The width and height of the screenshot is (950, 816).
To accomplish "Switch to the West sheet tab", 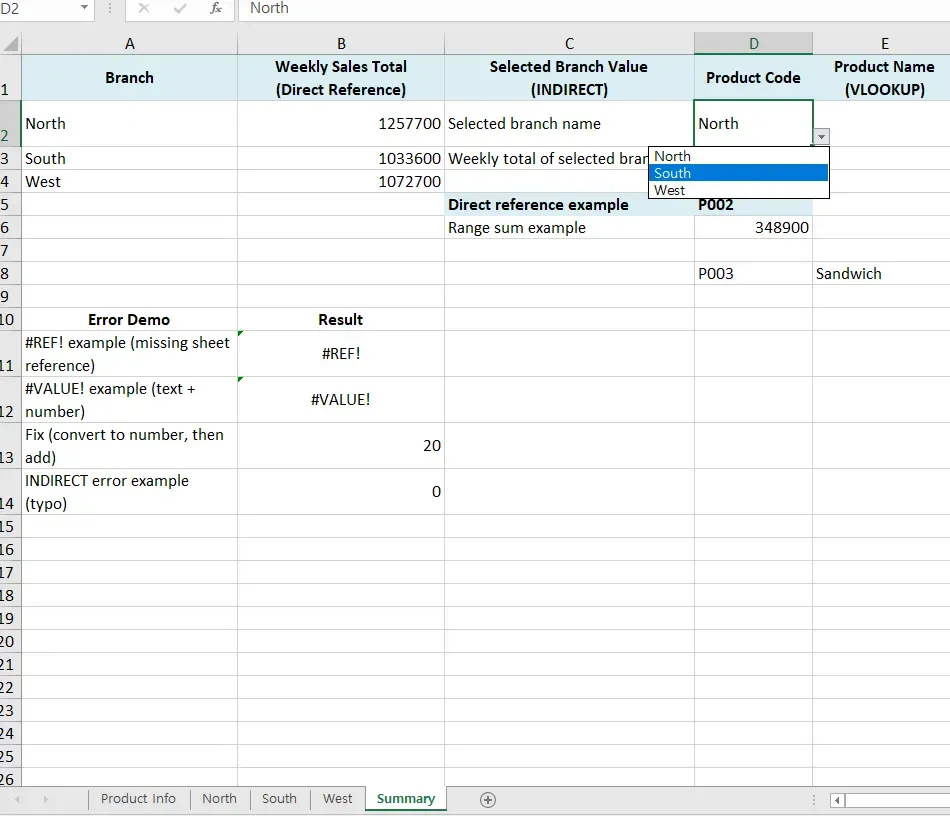I will click(337, 799).
